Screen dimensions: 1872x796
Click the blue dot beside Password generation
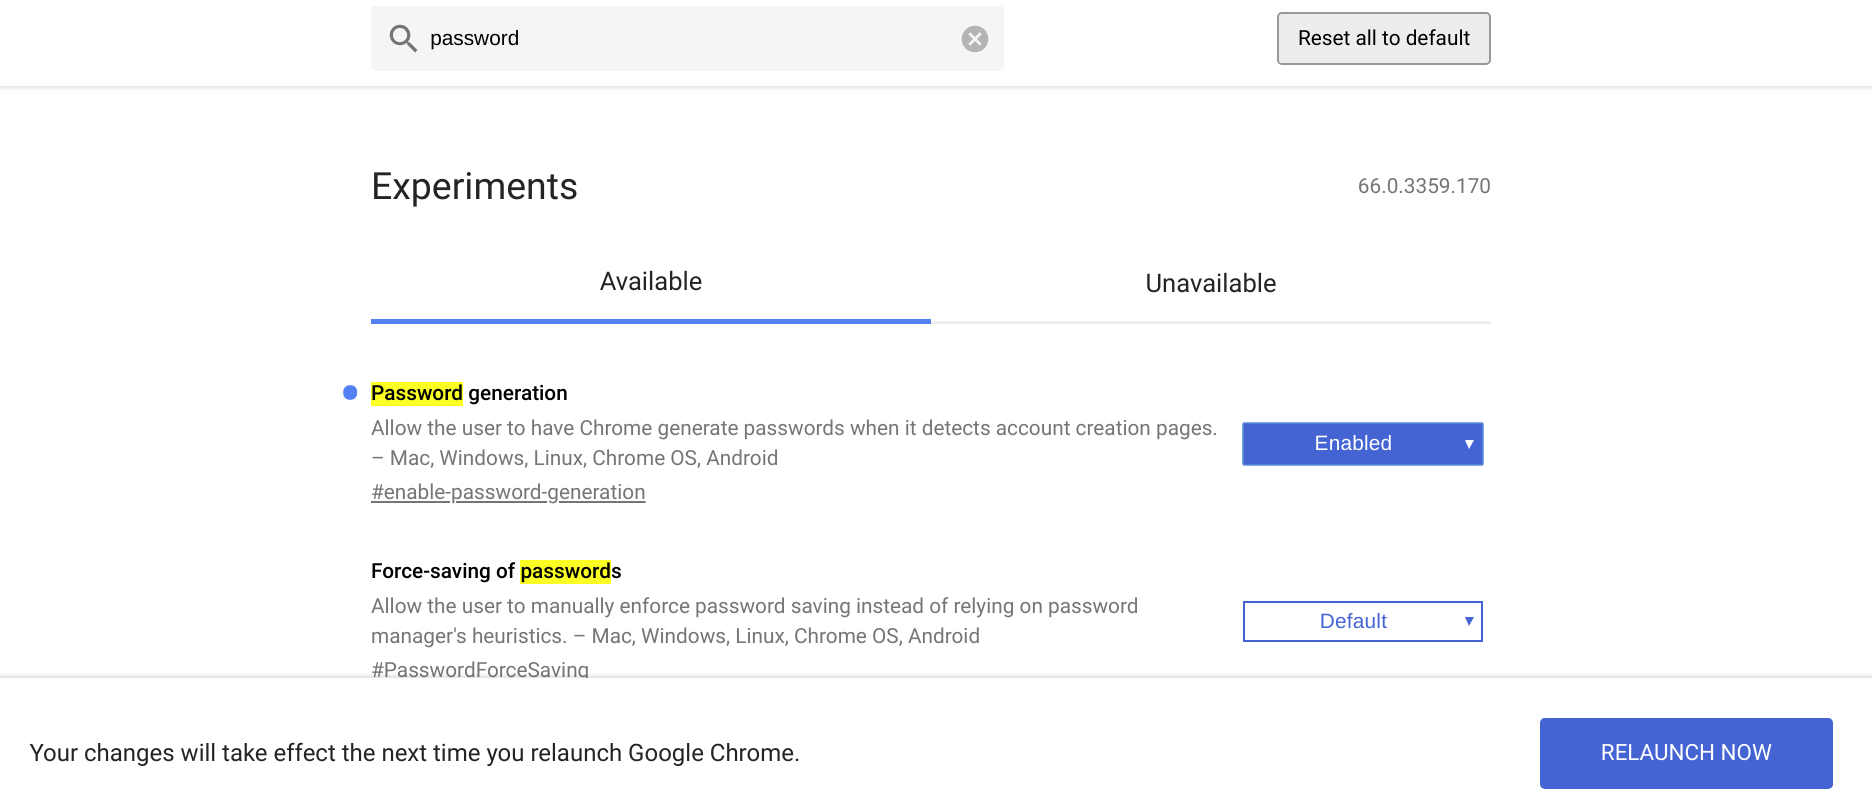pos(350,393)
